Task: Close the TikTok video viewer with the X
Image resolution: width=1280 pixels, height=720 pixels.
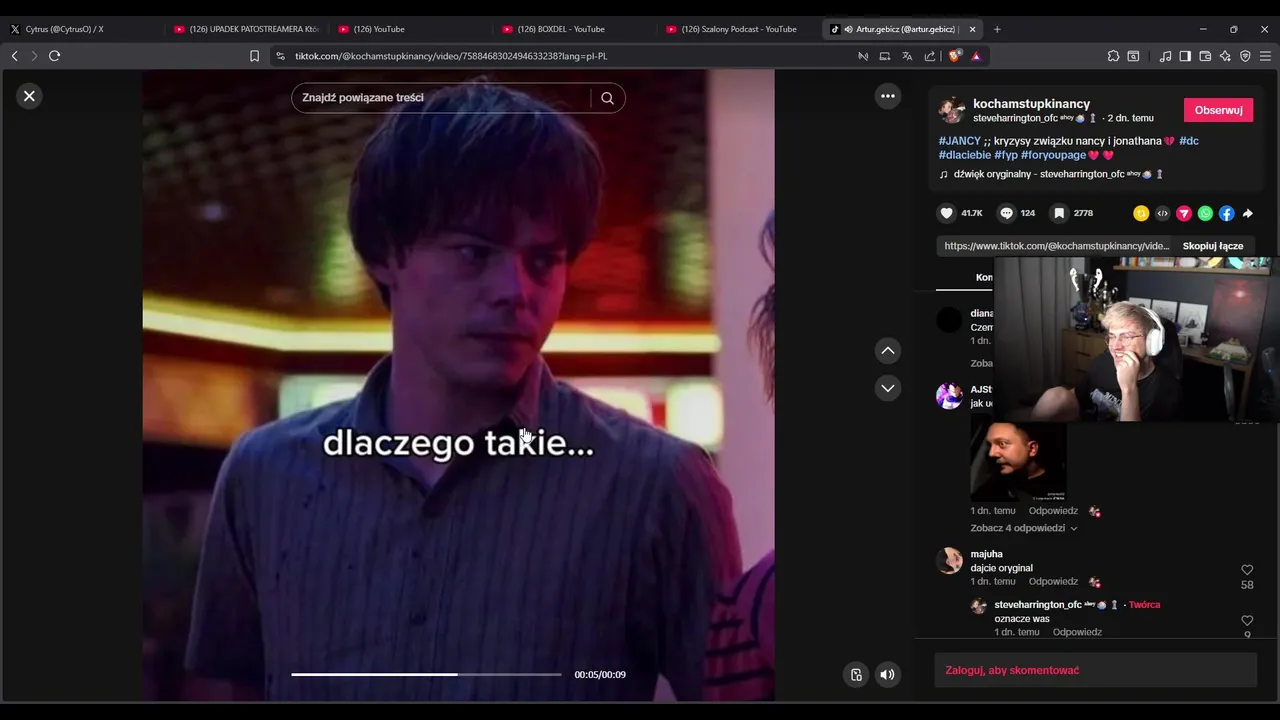Action: pos(29,96)
